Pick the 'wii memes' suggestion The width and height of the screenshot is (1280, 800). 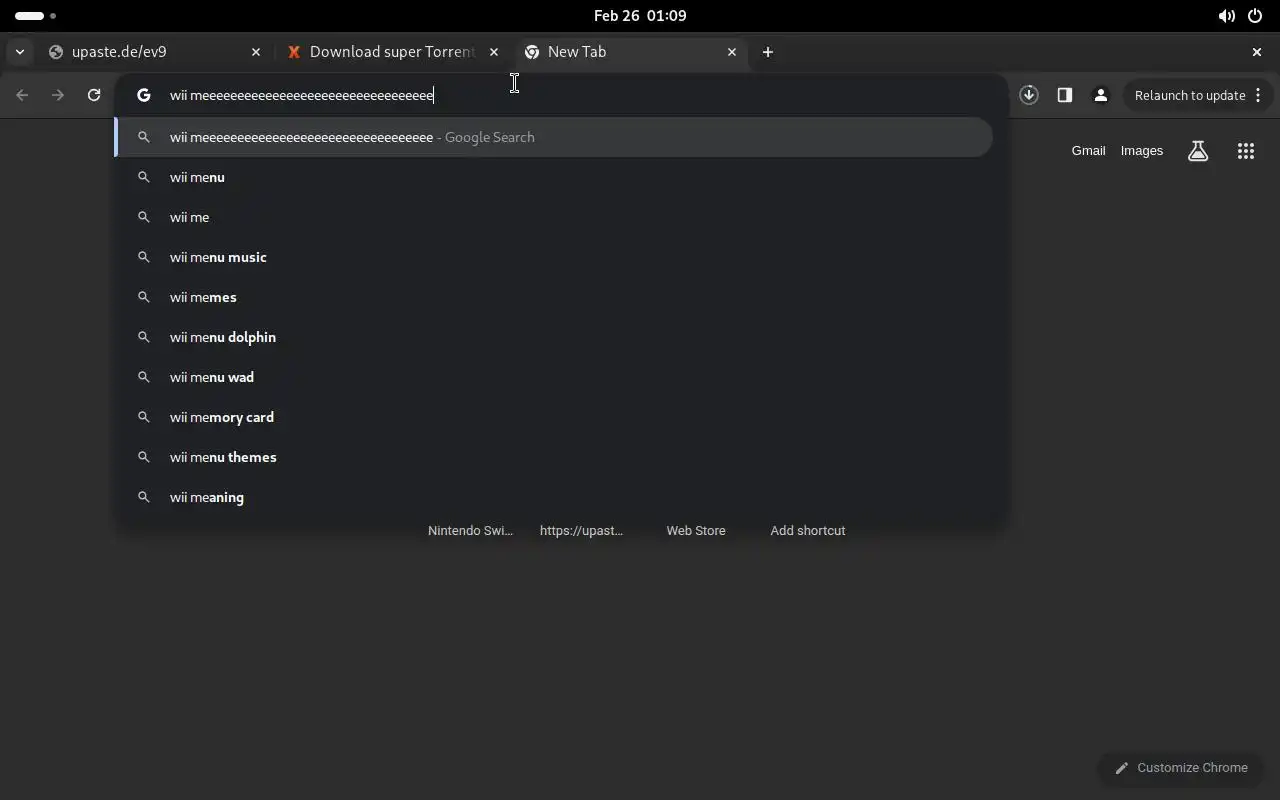[555, 297]
